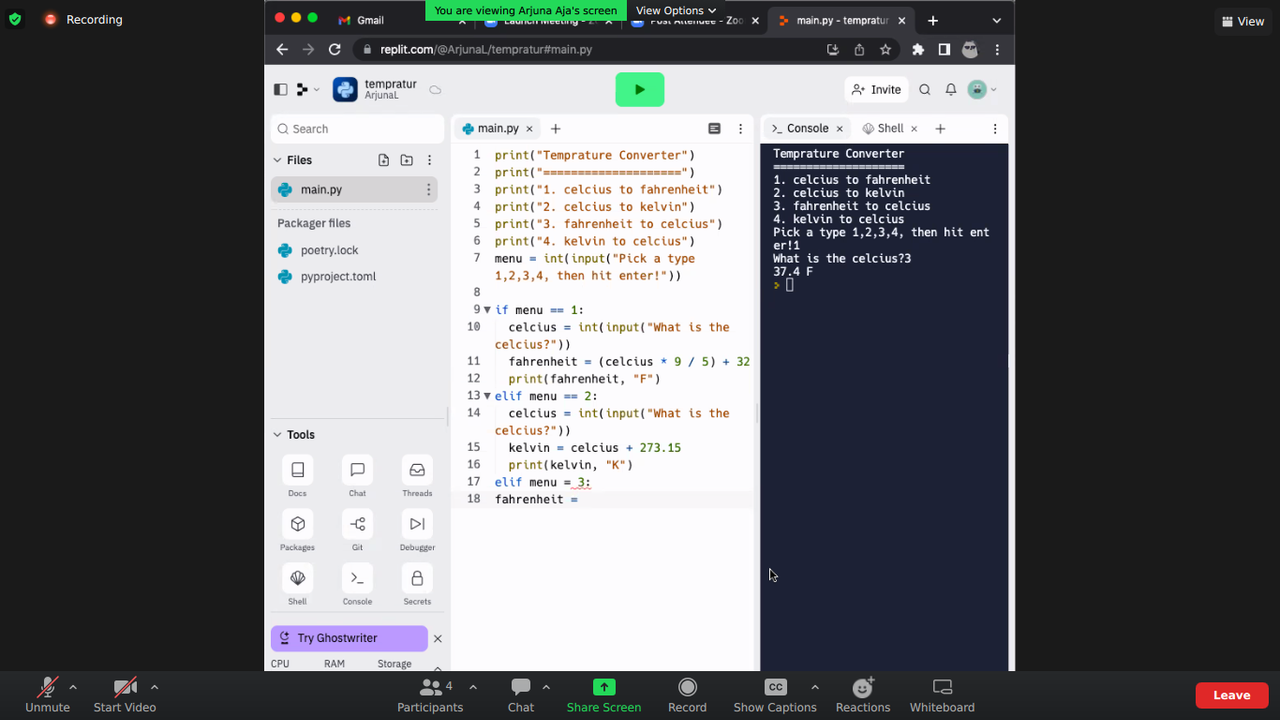1280x720 pixels.
Task: Click the Search files field
Action: click(357, 129)
